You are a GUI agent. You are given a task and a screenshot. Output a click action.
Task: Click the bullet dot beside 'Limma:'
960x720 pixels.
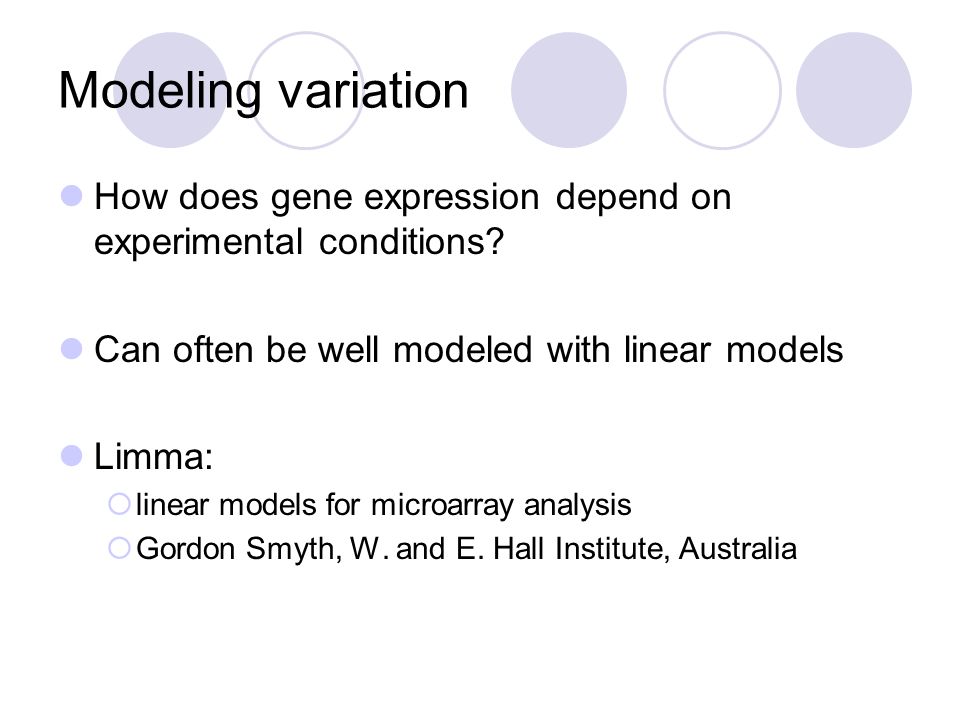coord(72,456)
